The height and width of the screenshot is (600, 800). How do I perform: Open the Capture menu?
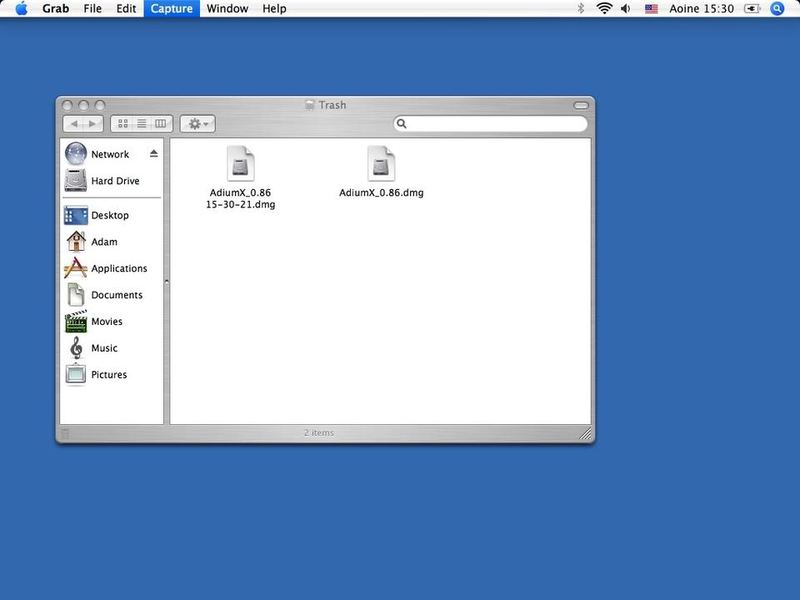[171, 9]
